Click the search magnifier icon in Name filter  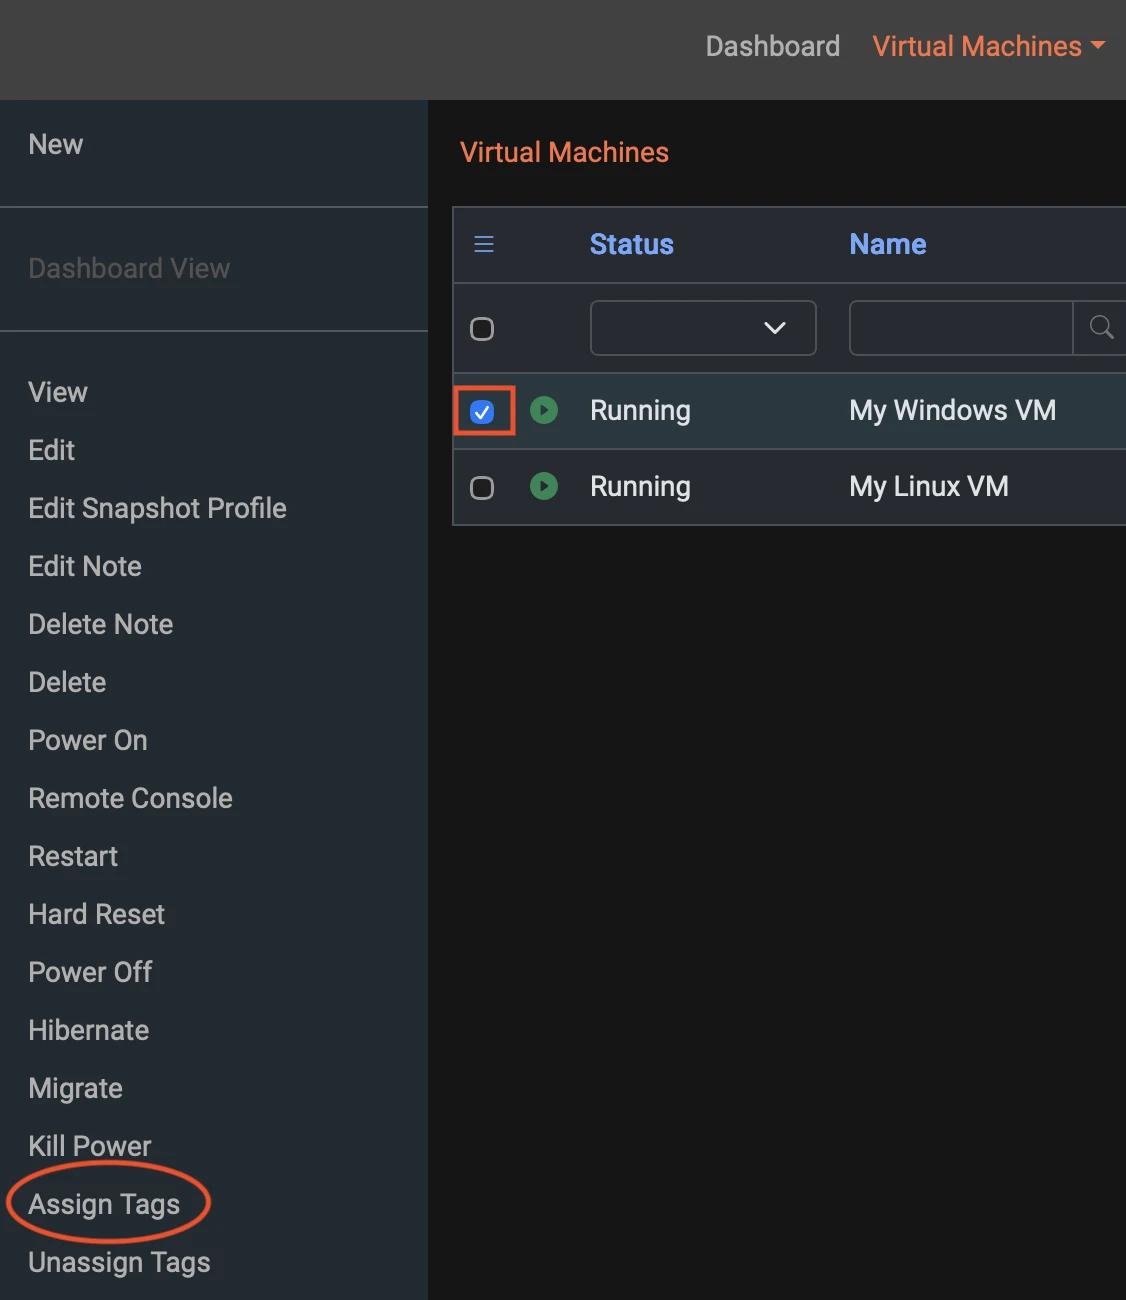coord(1100,328)
